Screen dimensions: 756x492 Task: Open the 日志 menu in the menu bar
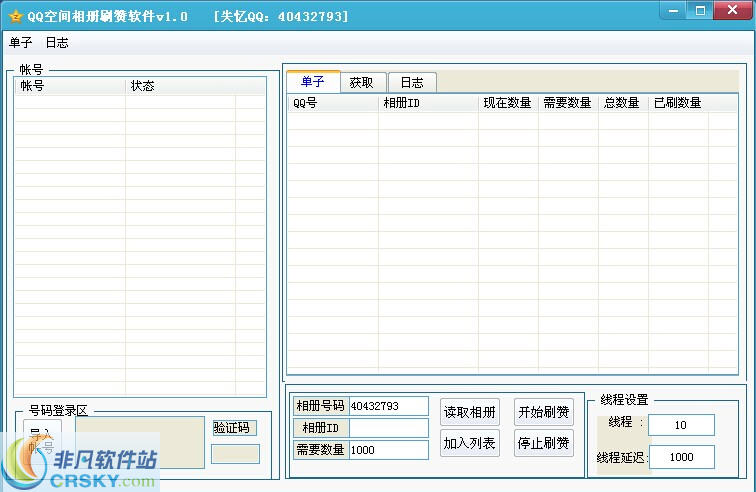pos(57,43)
